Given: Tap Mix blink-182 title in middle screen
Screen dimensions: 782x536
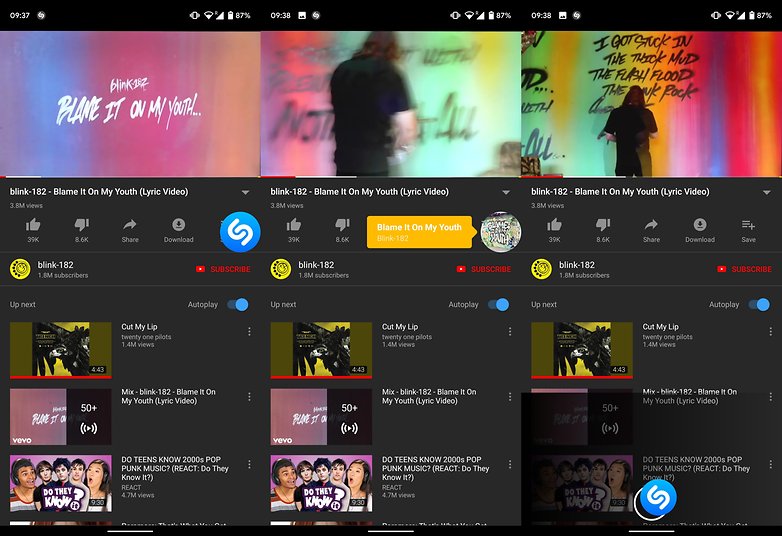Looking at the screenshot, I should [429, 396].
